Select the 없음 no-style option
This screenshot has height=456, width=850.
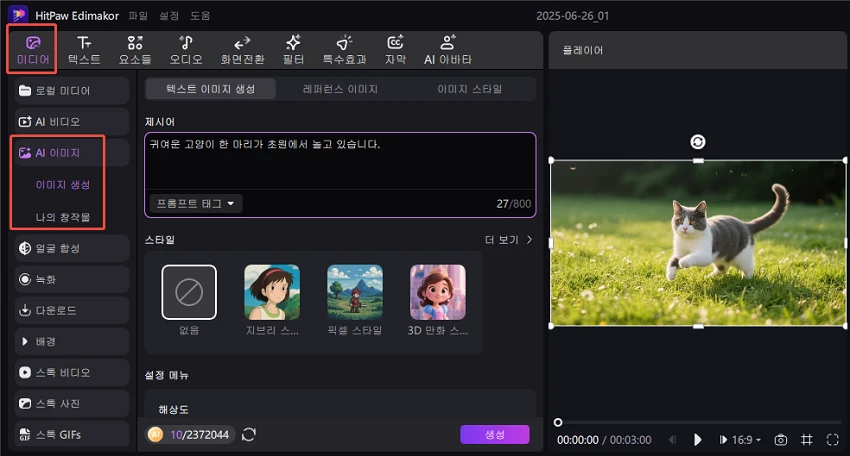click(189, 292)
